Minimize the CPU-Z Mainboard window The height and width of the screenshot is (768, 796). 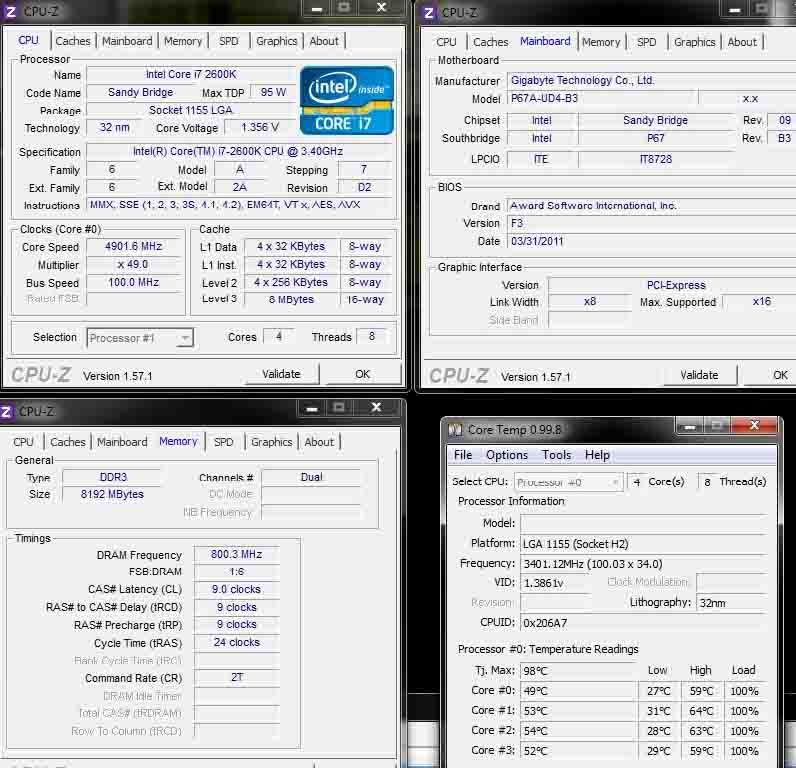pos(735,9)
